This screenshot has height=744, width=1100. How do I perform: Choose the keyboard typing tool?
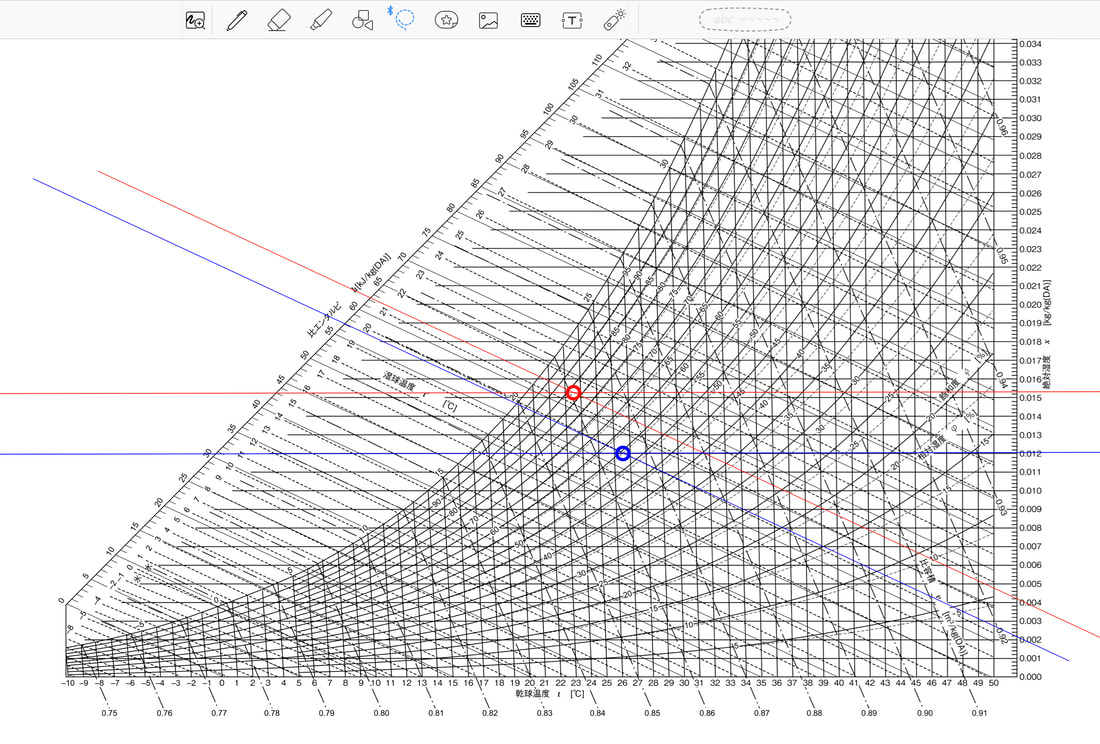[530, 20]
